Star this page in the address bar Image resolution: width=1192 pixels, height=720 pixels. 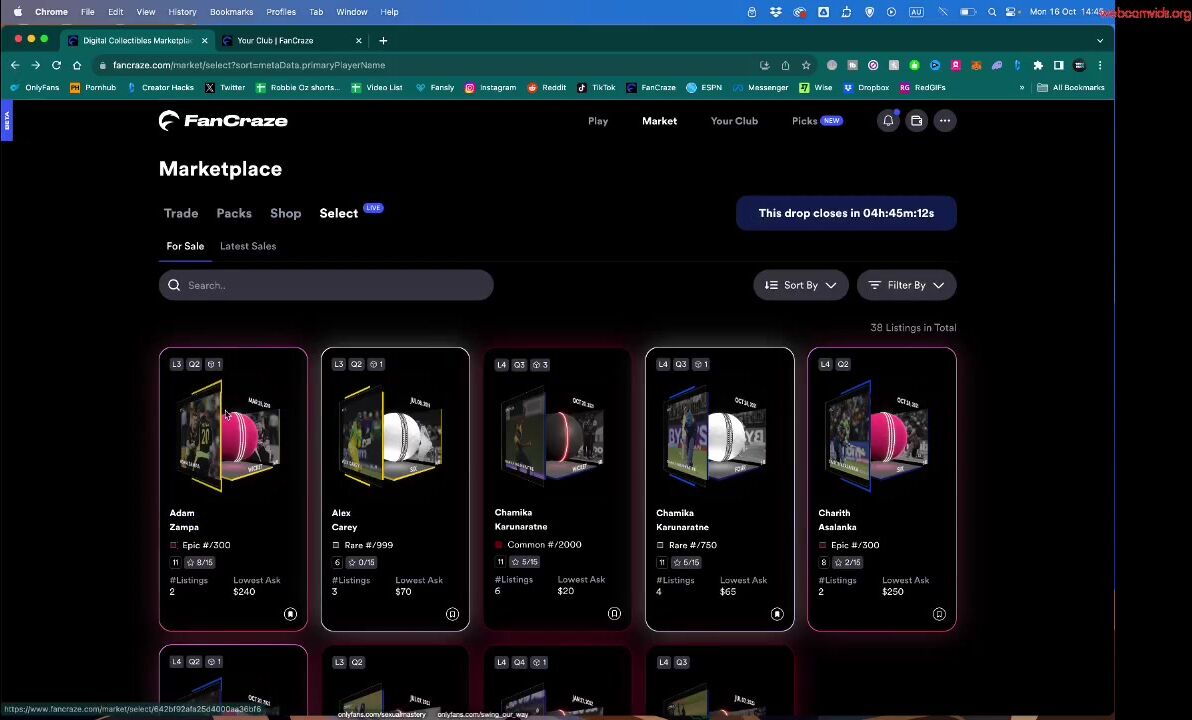pyautogui.click(x=805, y=65)
